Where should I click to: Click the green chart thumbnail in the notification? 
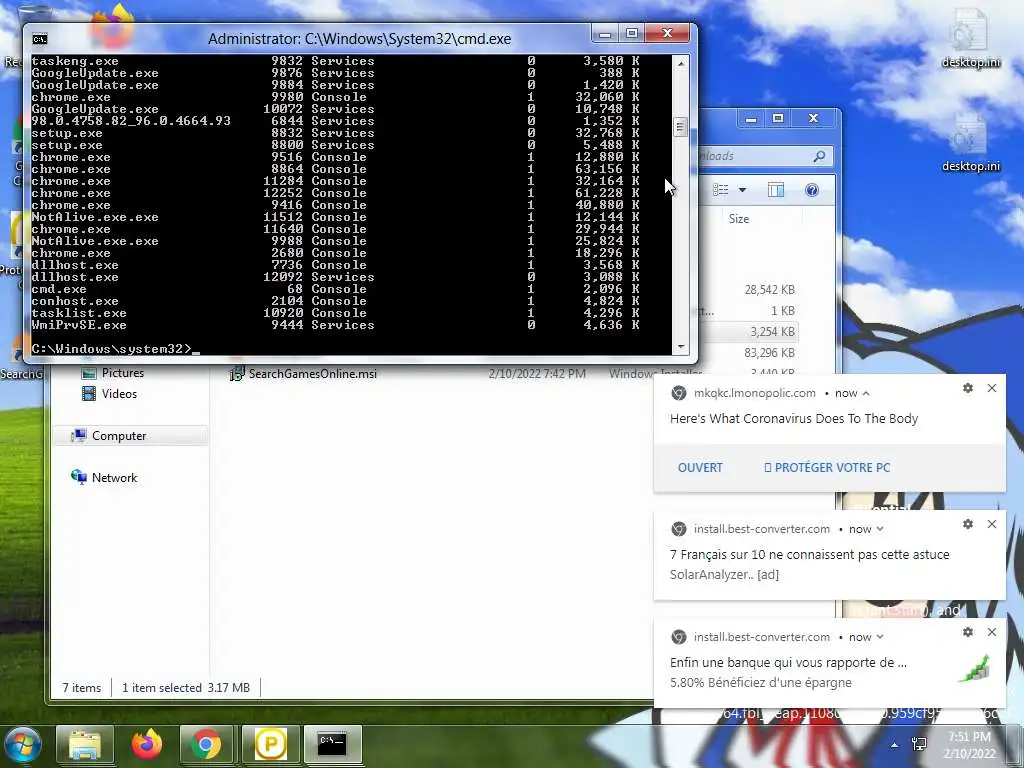(975, 669)
